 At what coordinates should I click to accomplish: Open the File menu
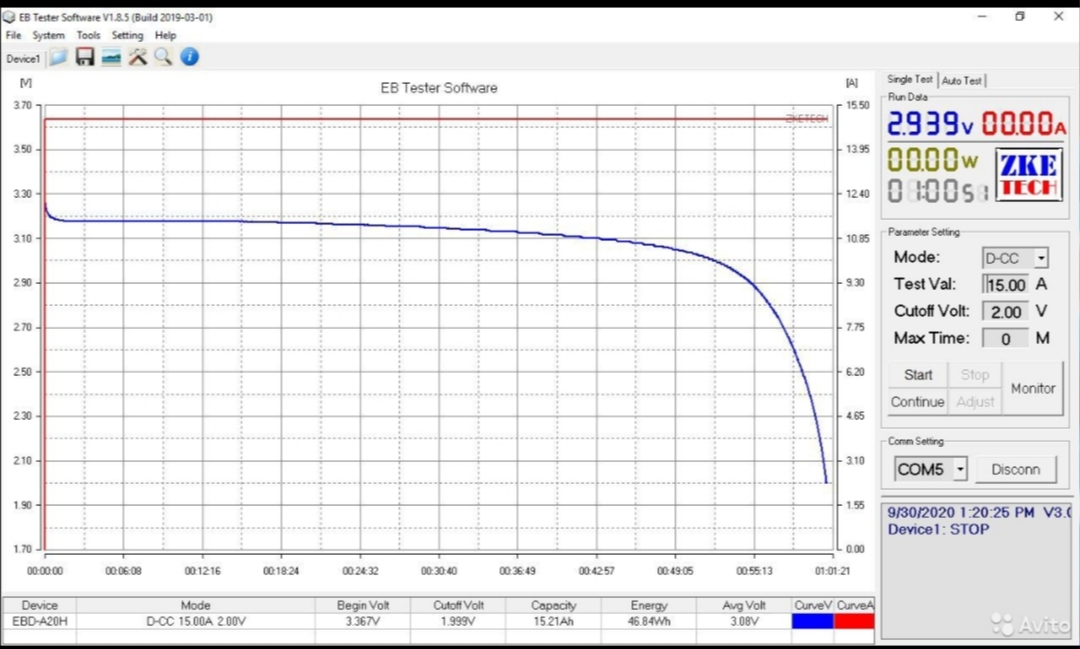pyautogui.click(x=14, y=35)
